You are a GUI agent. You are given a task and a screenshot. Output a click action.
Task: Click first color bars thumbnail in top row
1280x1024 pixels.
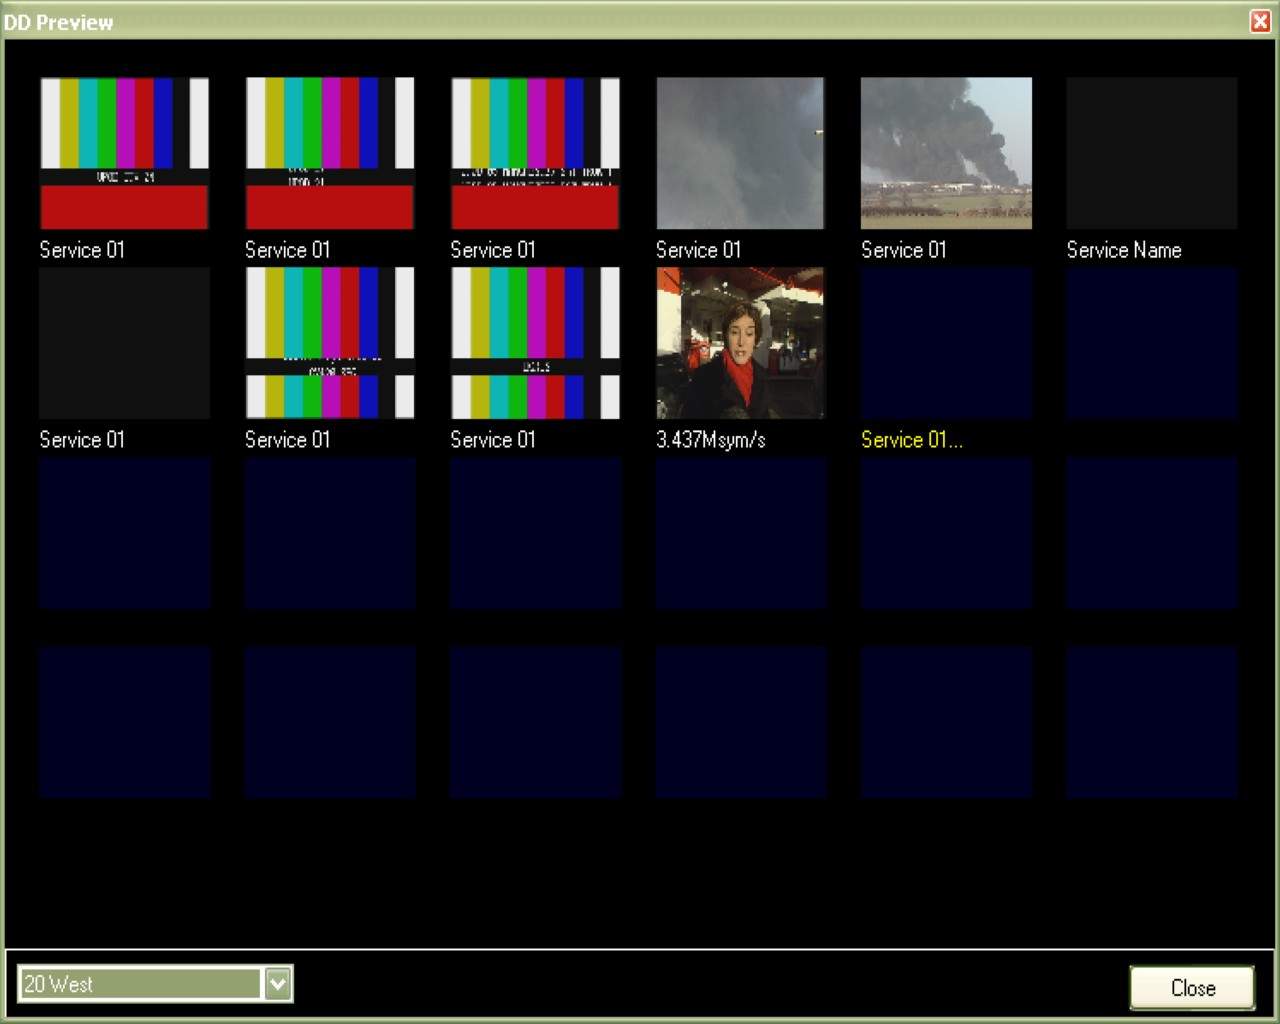(x=124, y=153)
